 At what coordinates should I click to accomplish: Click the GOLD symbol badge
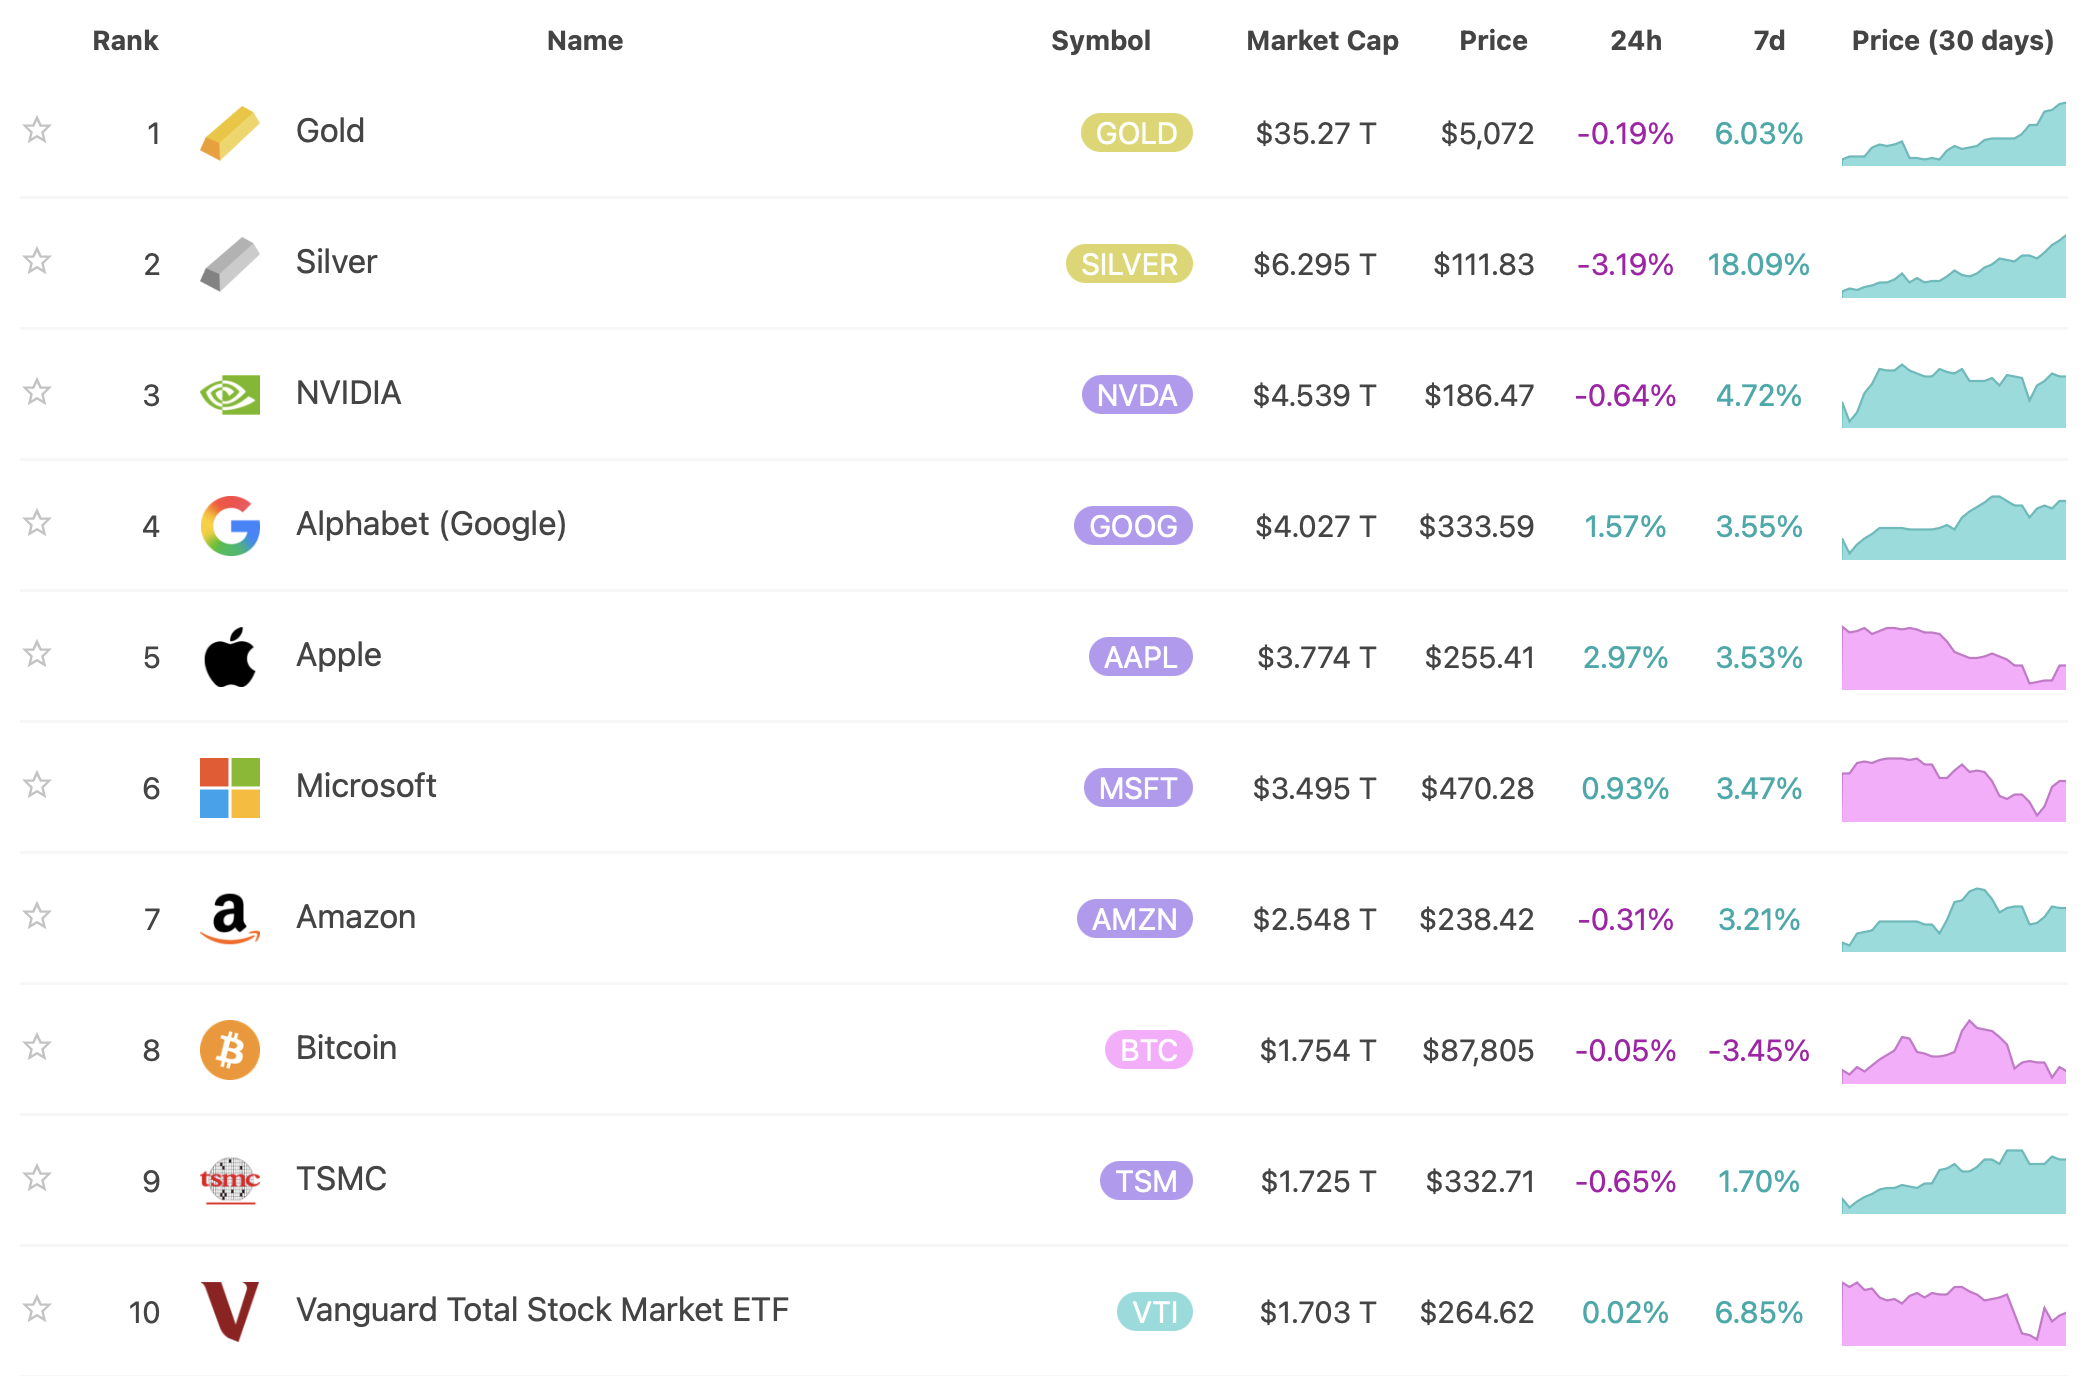(x=1136, y=133)
